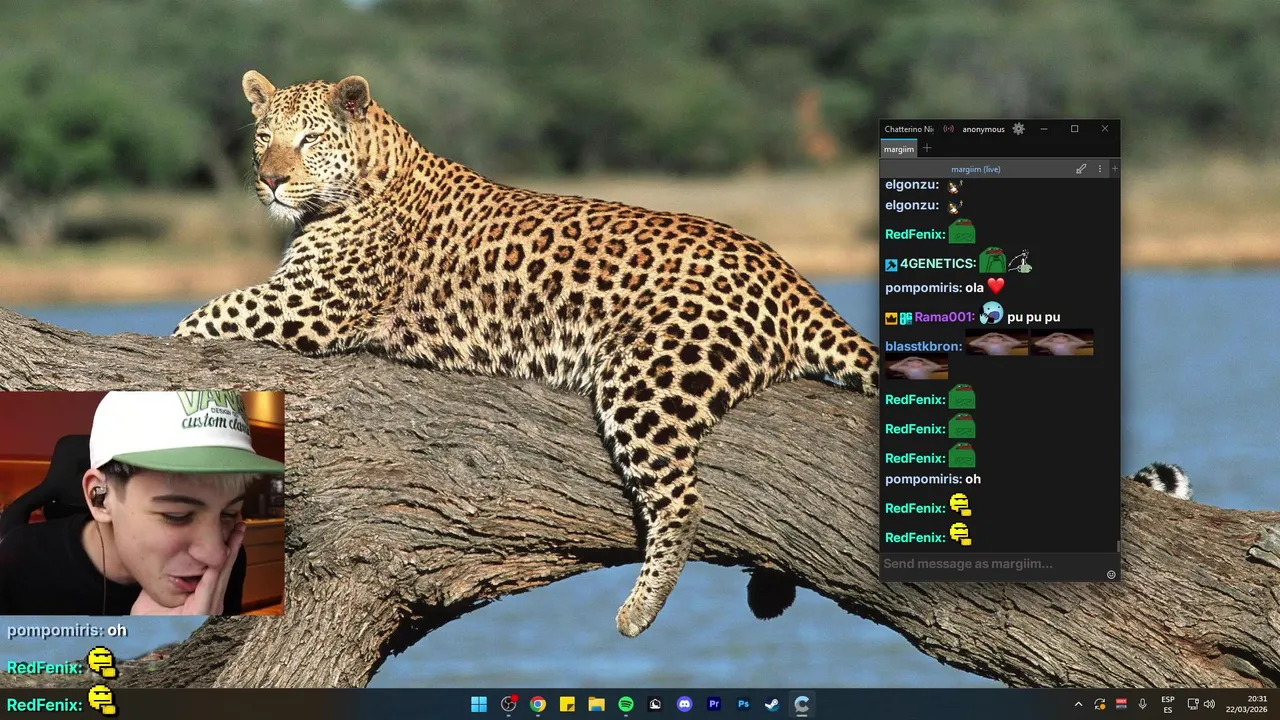The width and height of the screenshot is (1280, 720).
Task: Click the crown badge beside Rama001
Action: [x=891, y=318]
